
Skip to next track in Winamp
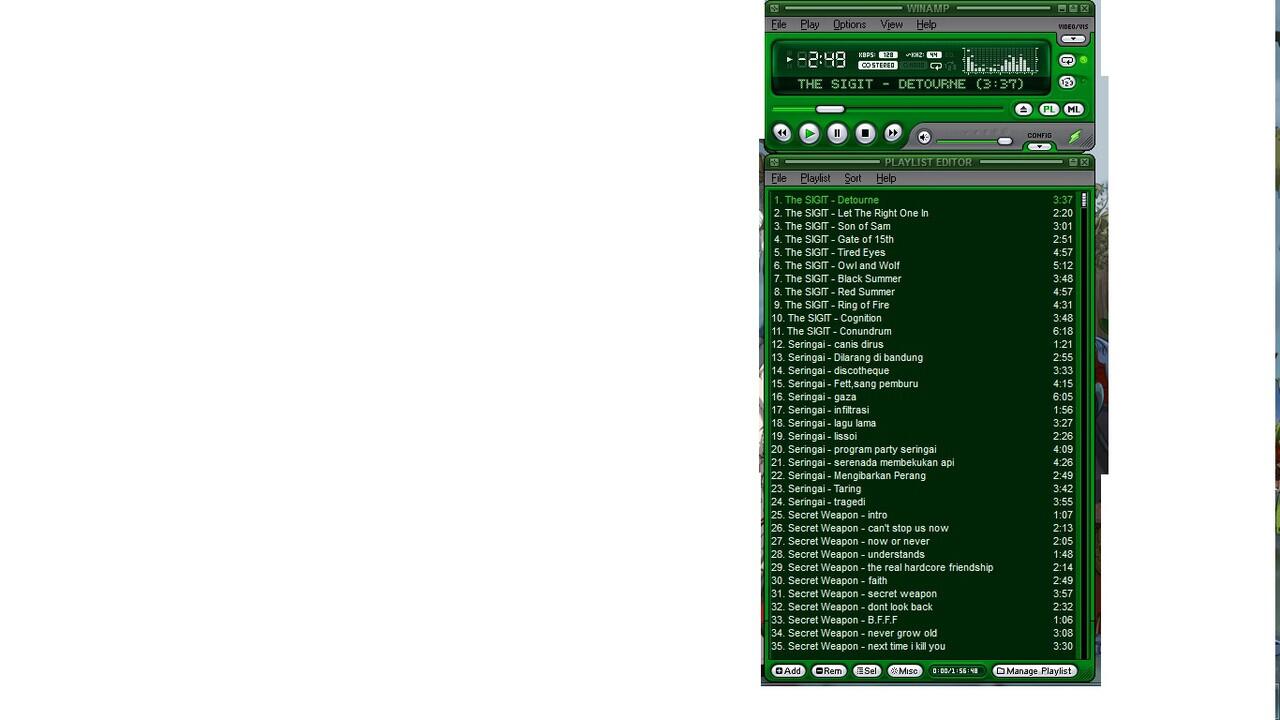(893, 133)
